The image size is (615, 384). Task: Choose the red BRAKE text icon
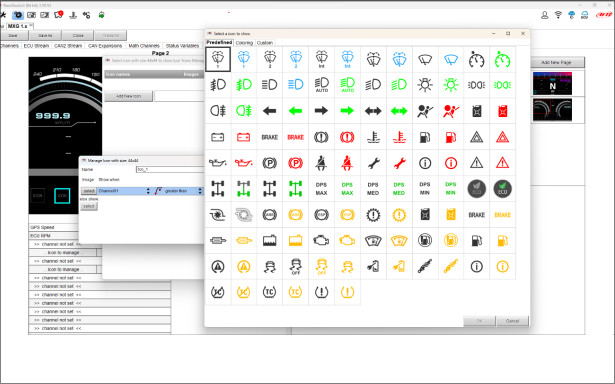pos(295,137)
